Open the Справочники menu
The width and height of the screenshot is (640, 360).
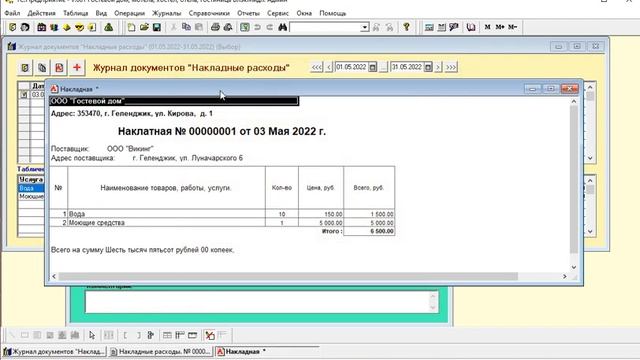209,13
